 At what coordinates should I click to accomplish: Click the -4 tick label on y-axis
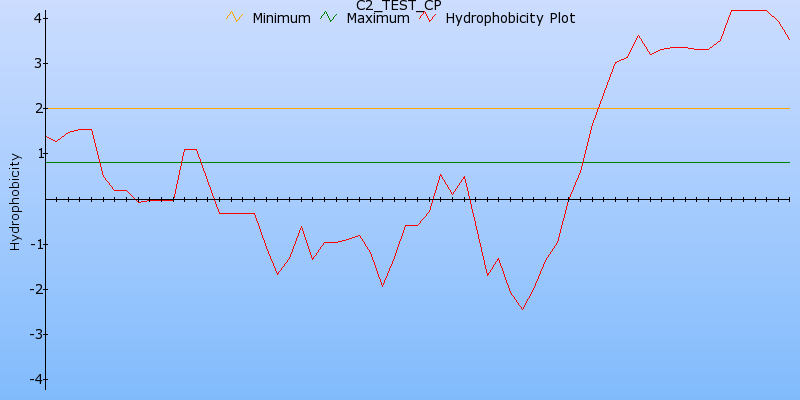coord(34,379)
